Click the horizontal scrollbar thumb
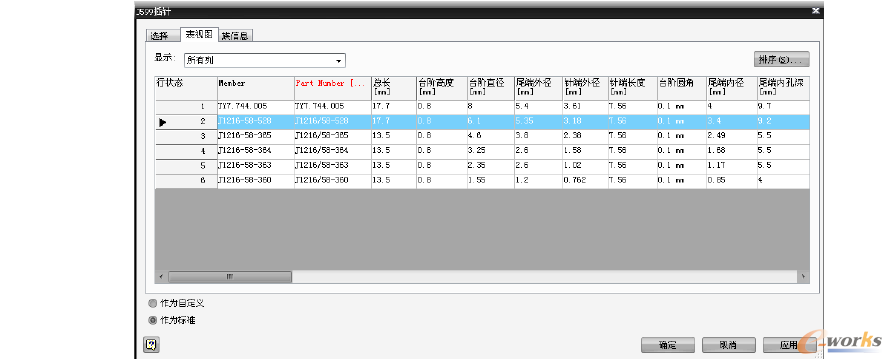Image resolution: width=892 pixels, height=364 pixels. [230, 276]
